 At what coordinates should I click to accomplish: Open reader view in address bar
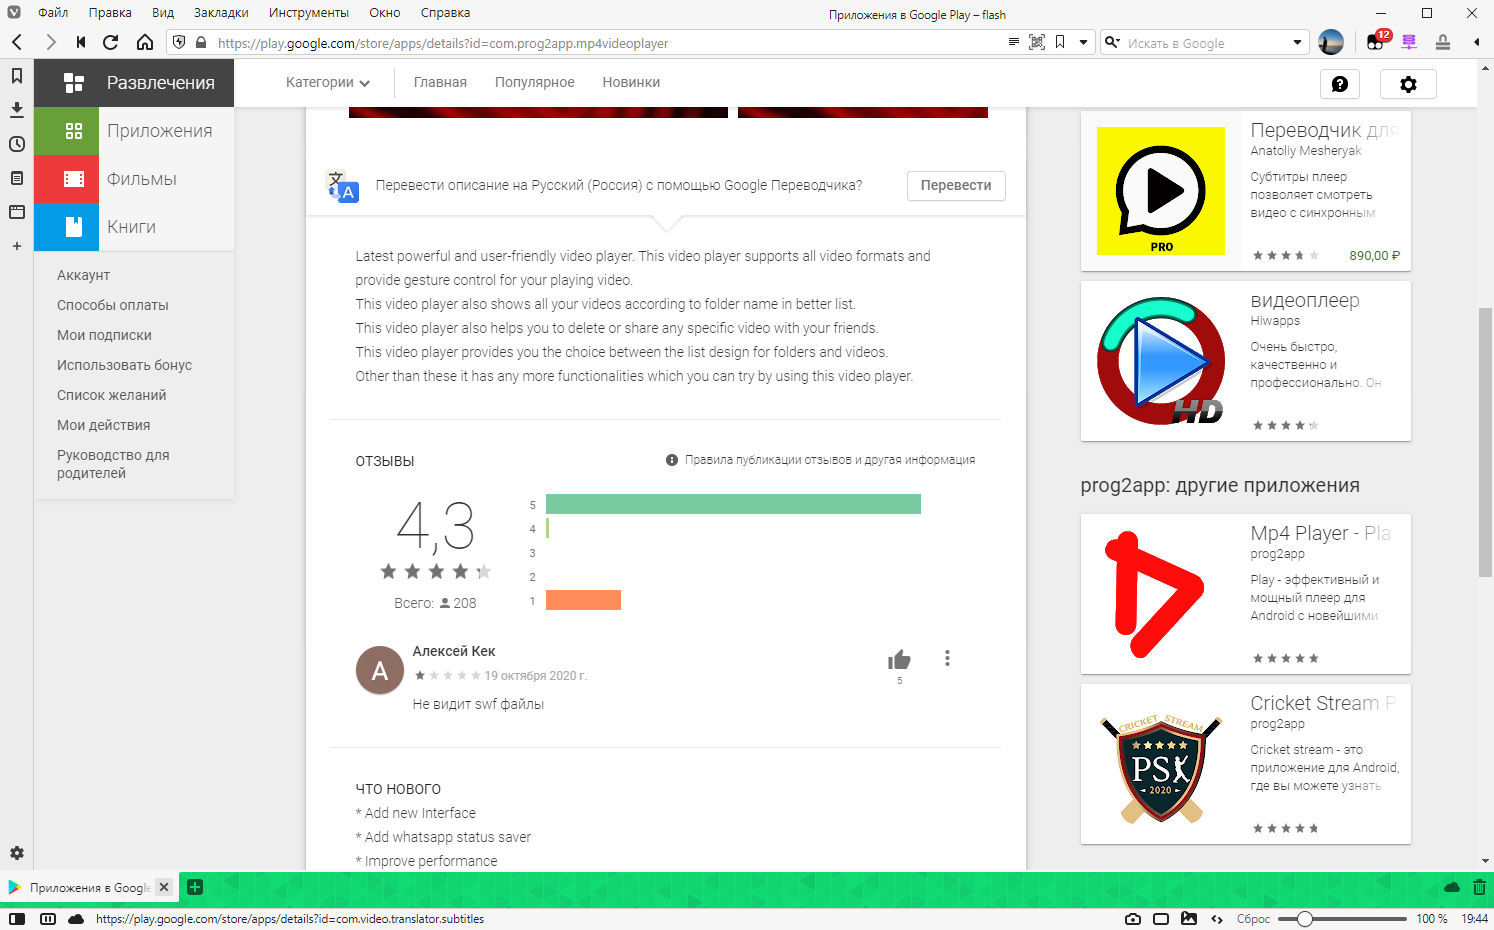click(x=1013, y=42)
